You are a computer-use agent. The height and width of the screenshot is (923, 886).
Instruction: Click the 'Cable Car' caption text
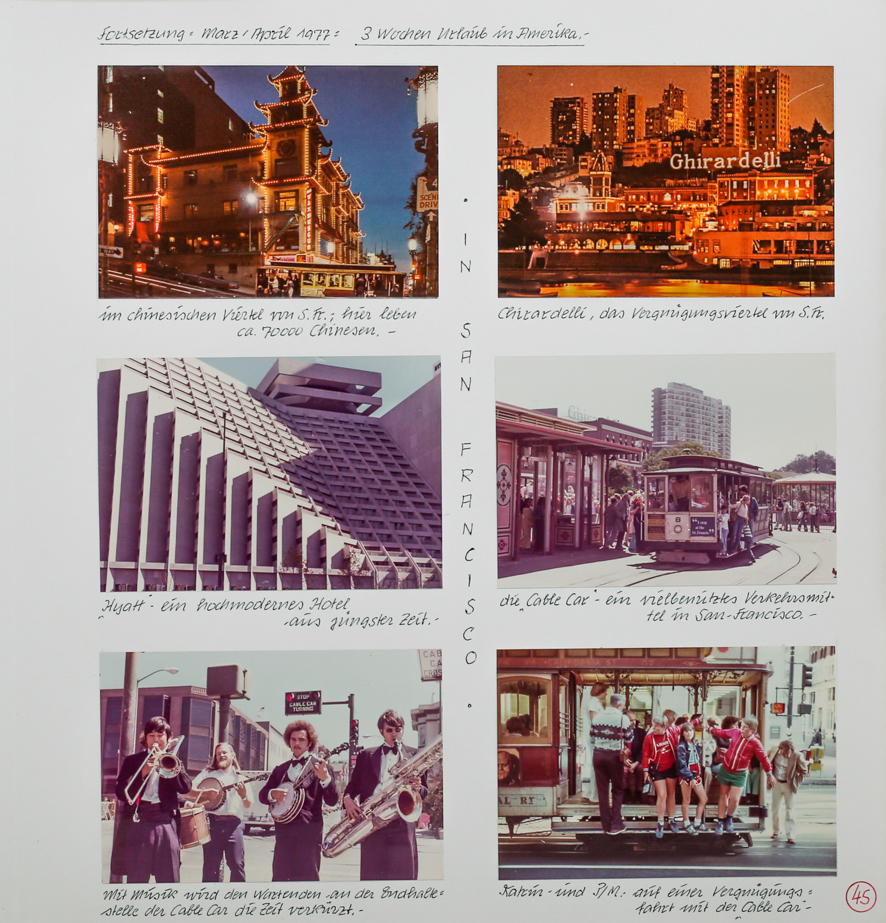point(665,607)
